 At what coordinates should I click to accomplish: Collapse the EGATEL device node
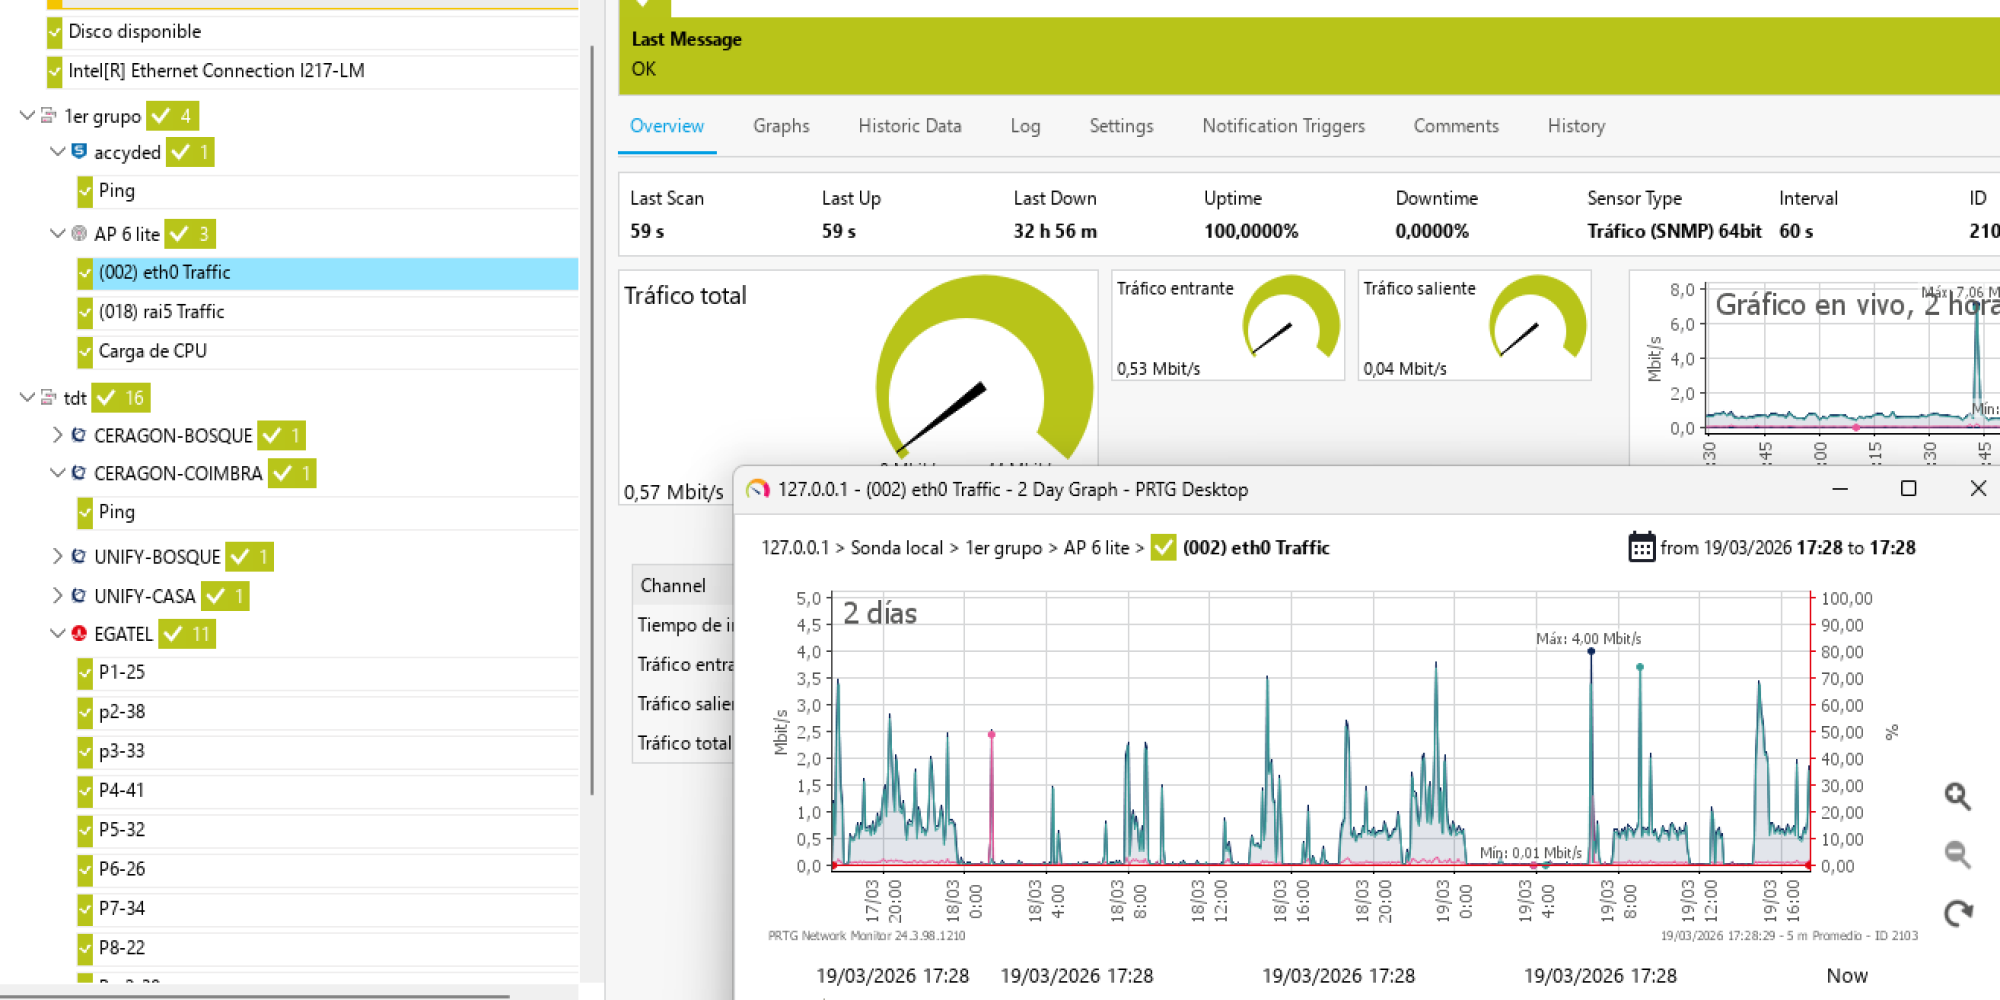57,633
